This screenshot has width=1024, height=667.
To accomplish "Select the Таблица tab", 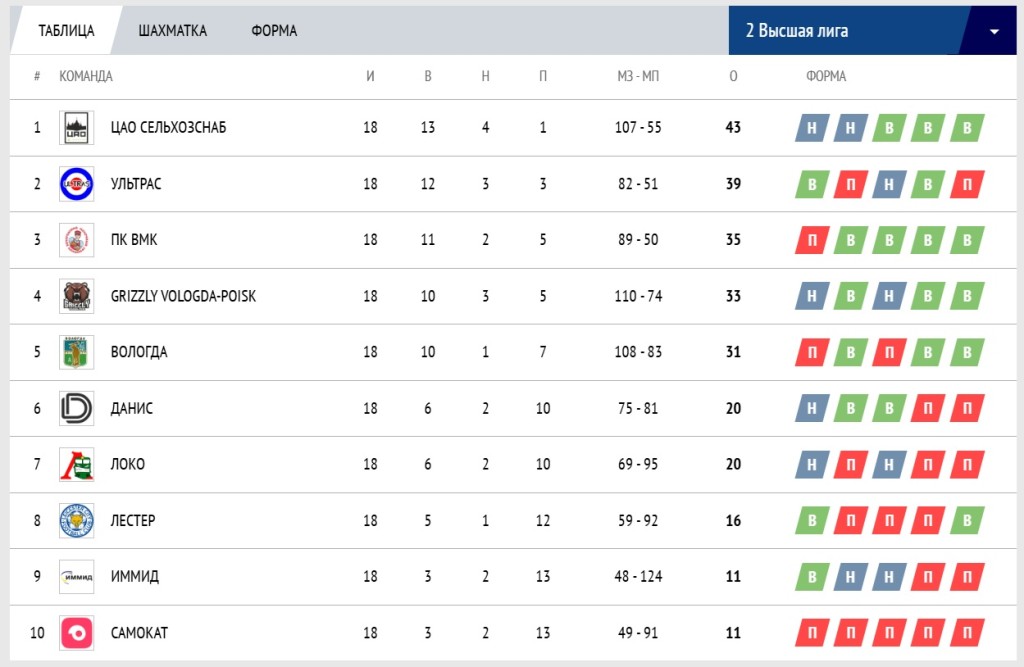I will 66,31.
